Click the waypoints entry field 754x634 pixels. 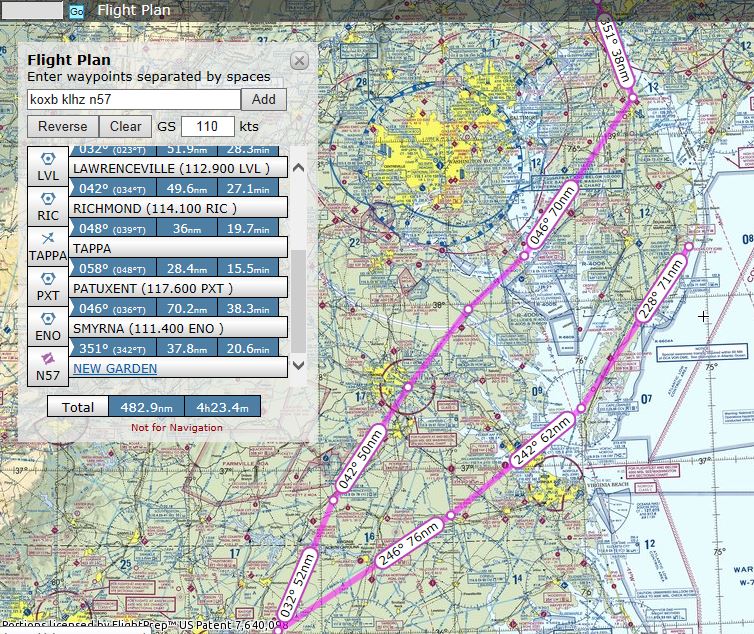pos(134,100)
